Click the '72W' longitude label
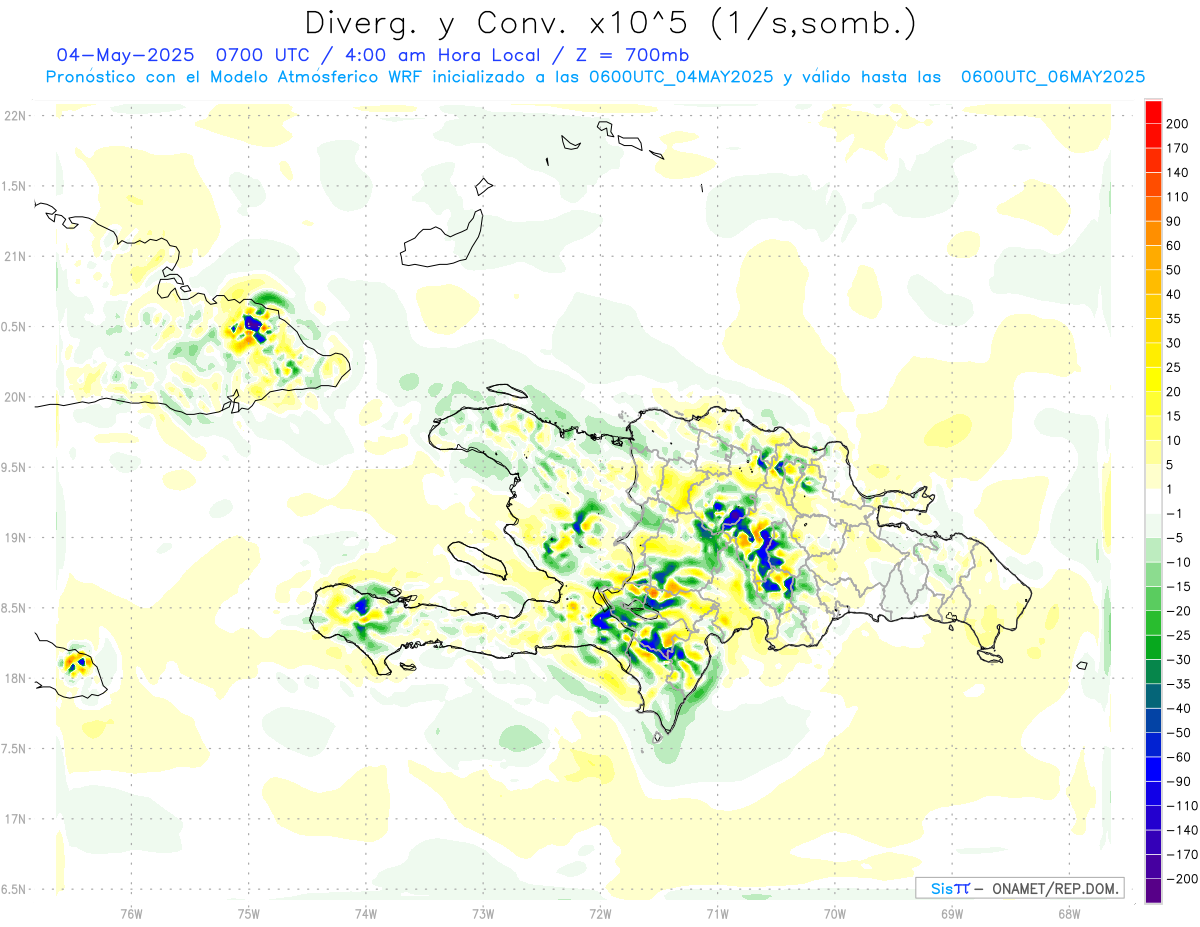This screenshot has height=927, width=1200. 600,913
